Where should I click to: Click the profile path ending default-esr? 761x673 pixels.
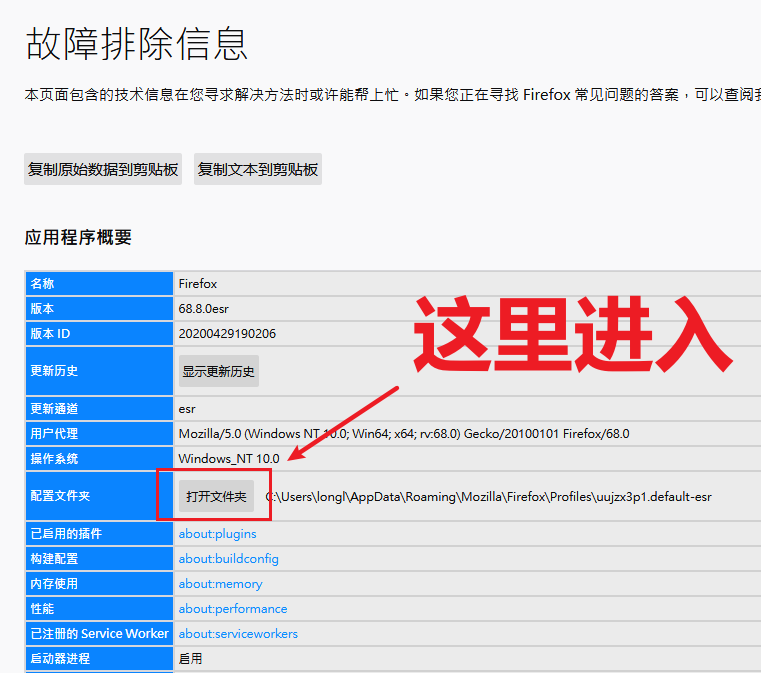488,497
